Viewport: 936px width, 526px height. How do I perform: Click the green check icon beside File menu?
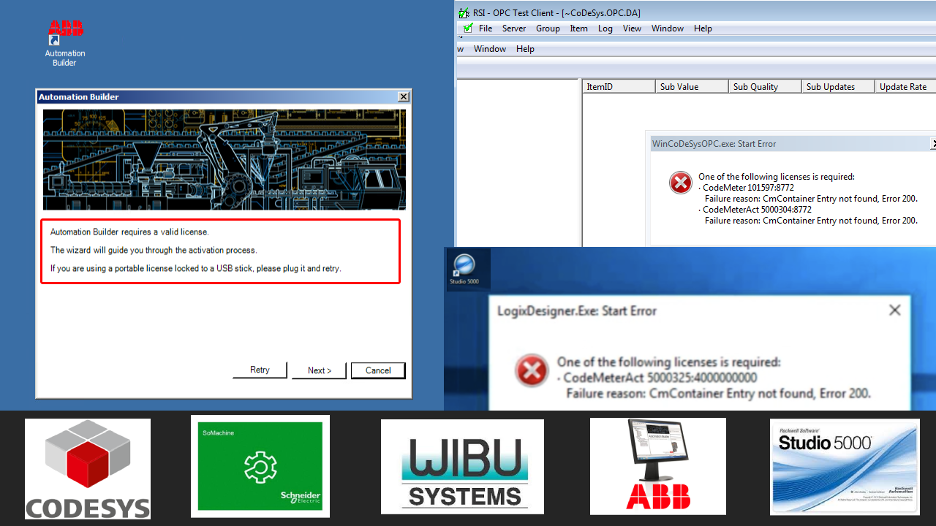[468, 28]
